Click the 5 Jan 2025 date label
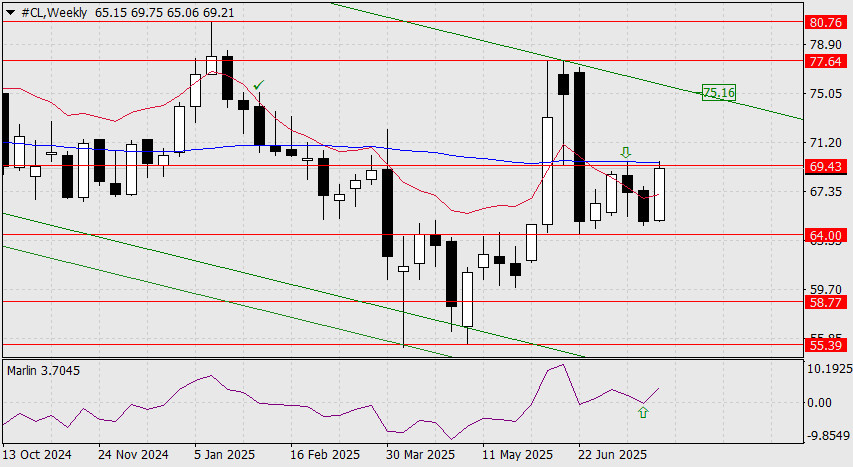 click(225, 454)
